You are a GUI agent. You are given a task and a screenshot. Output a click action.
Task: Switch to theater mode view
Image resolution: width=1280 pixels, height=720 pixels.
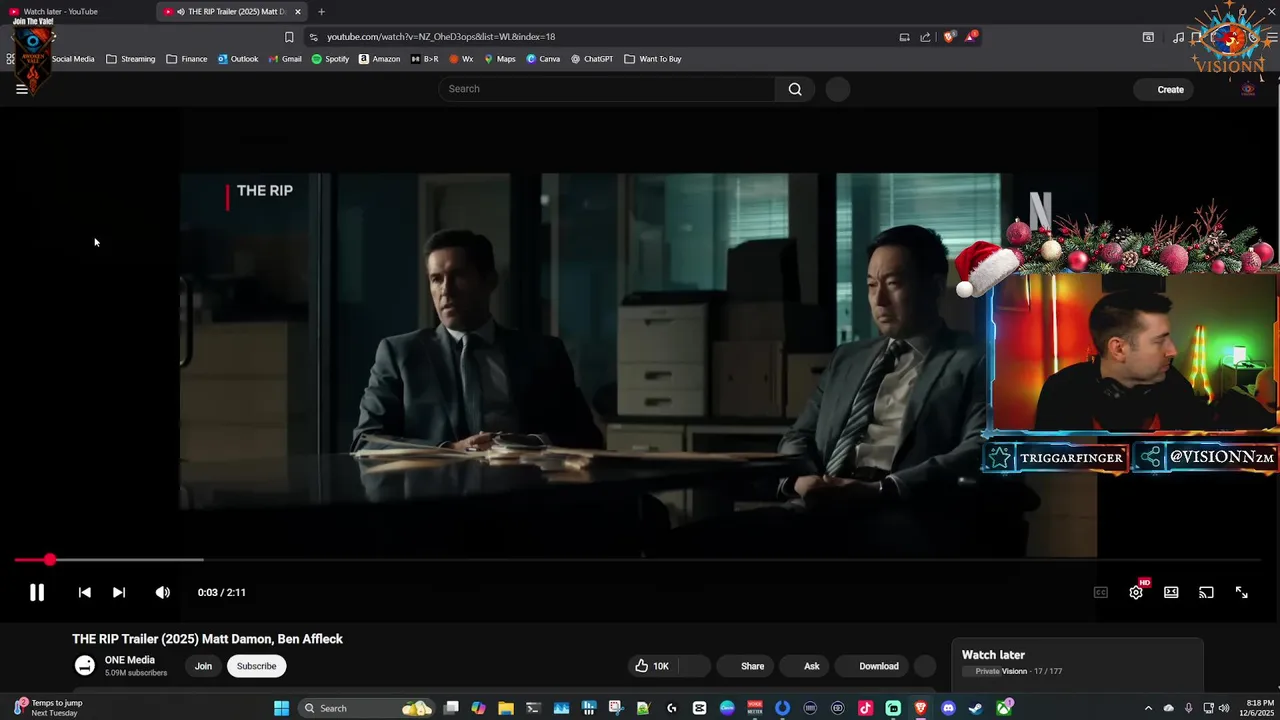pos(1171,592)
